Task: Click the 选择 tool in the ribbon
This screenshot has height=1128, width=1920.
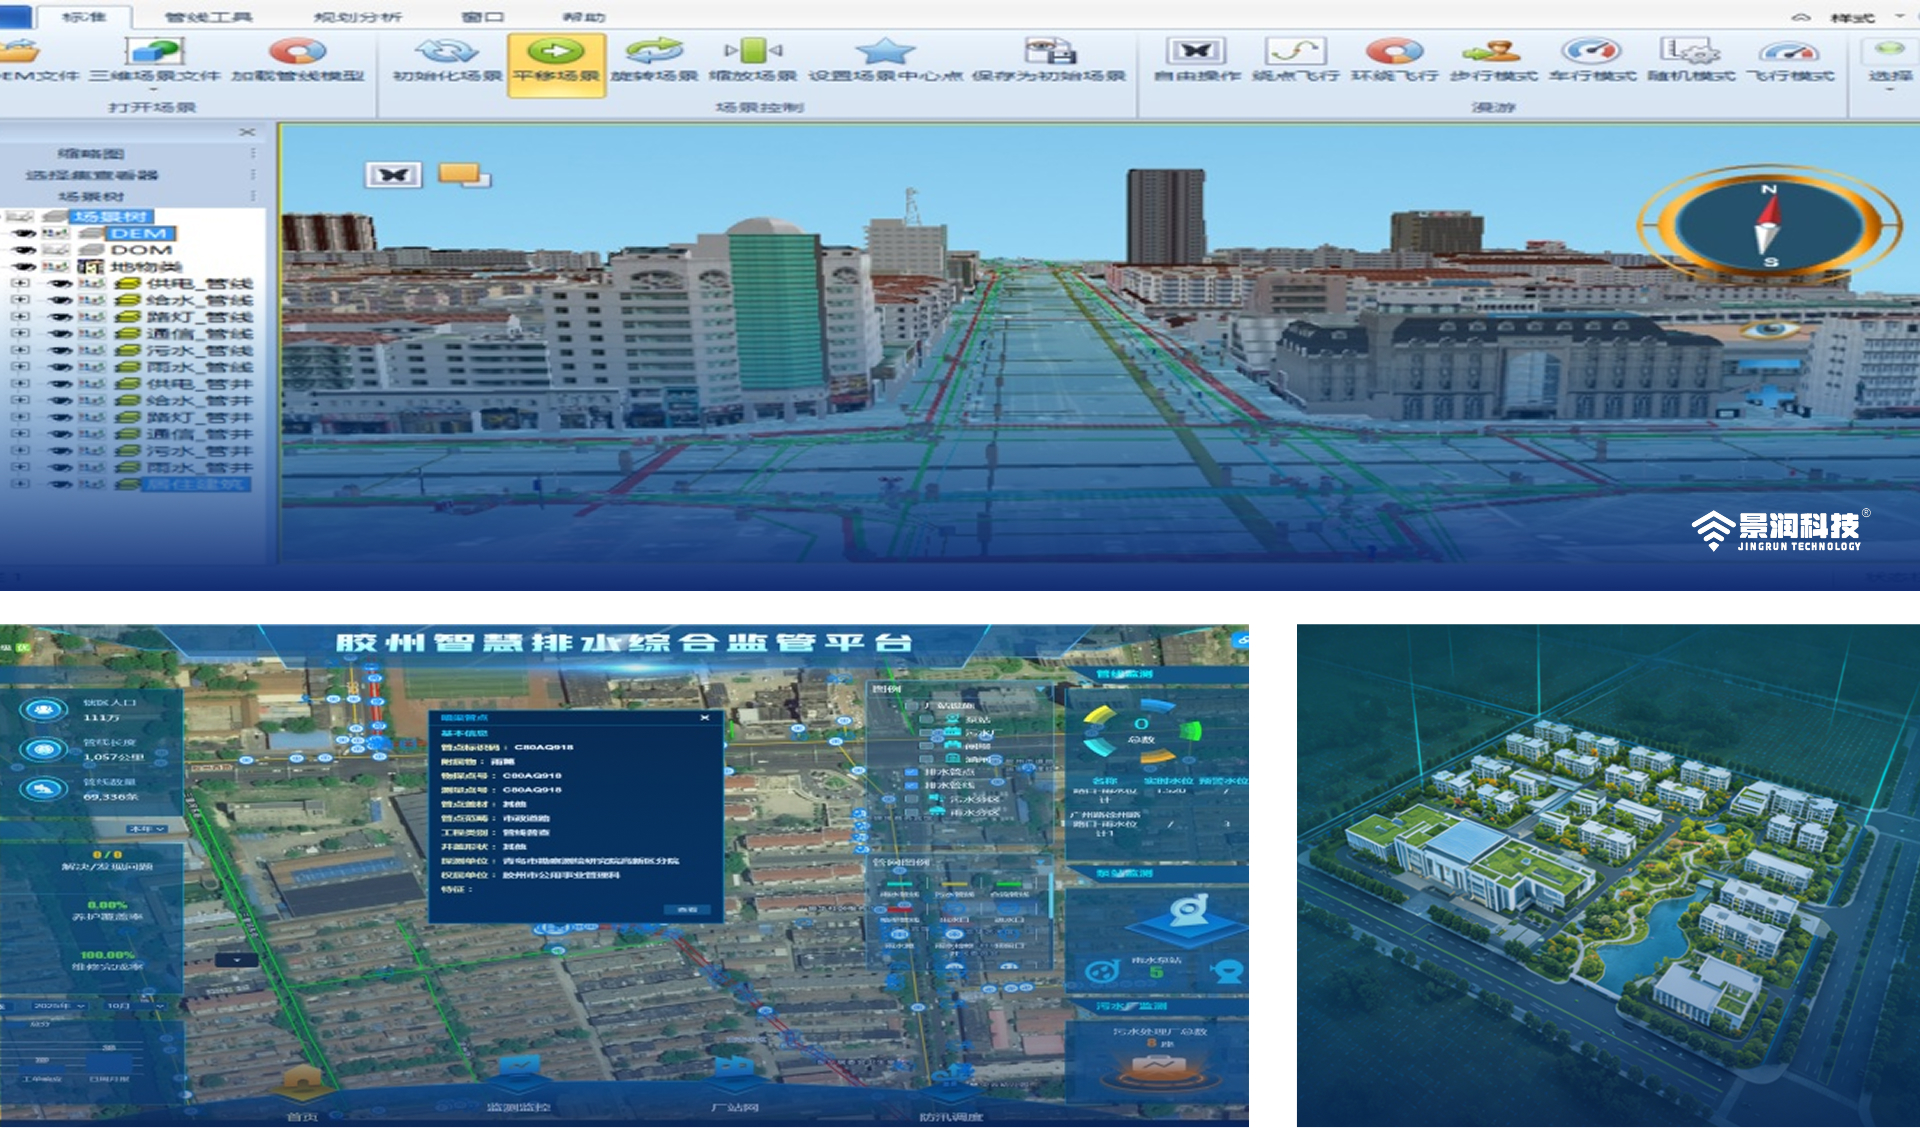Action: tap(1889, 62)
